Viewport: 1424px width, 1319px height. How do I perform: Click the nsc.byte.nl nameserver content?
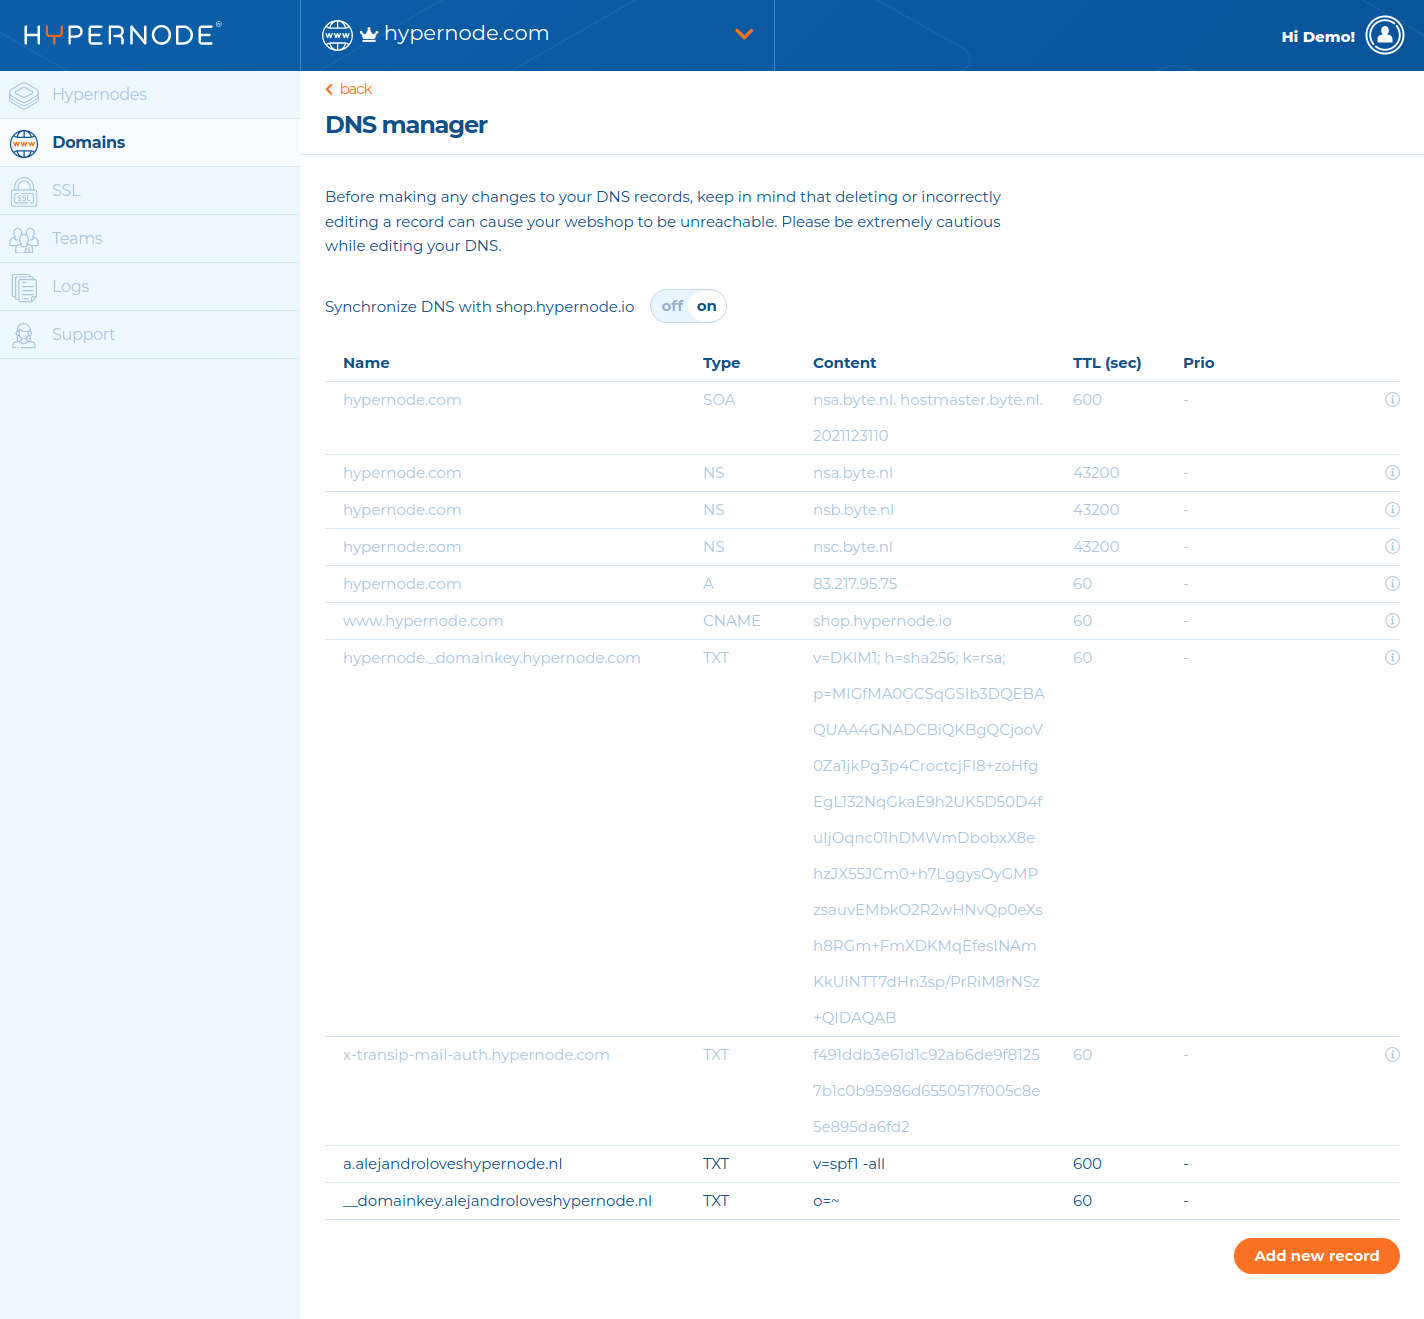(853, 547)
